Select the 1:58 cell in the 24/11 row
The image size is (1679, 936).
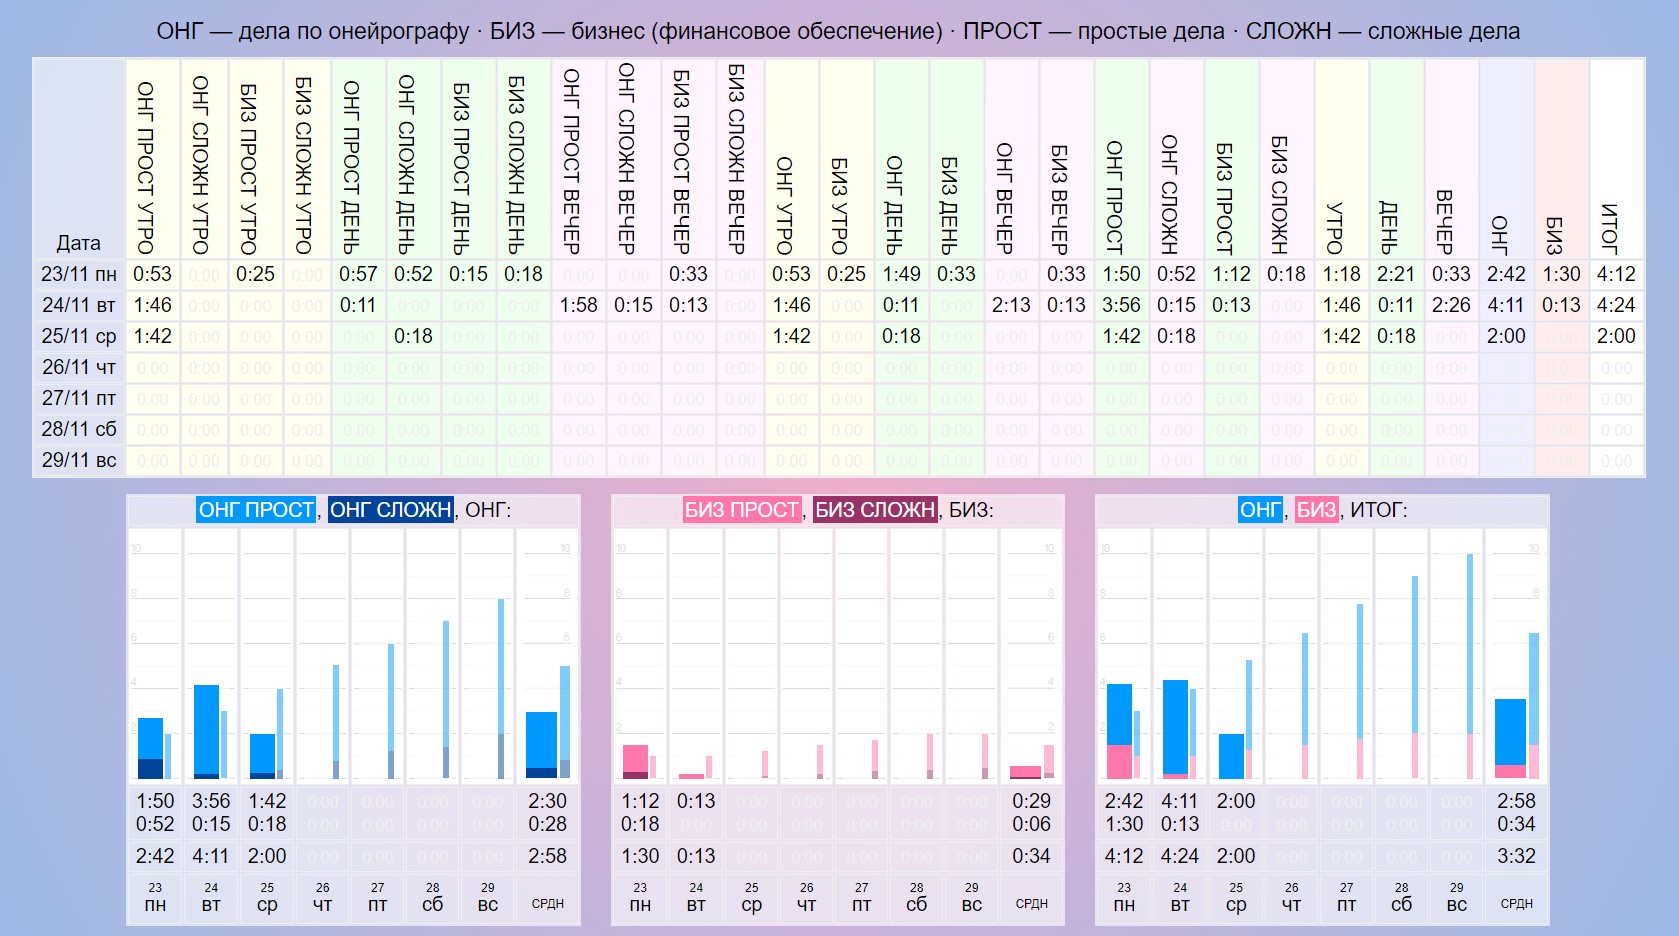[x=578, y=305]
